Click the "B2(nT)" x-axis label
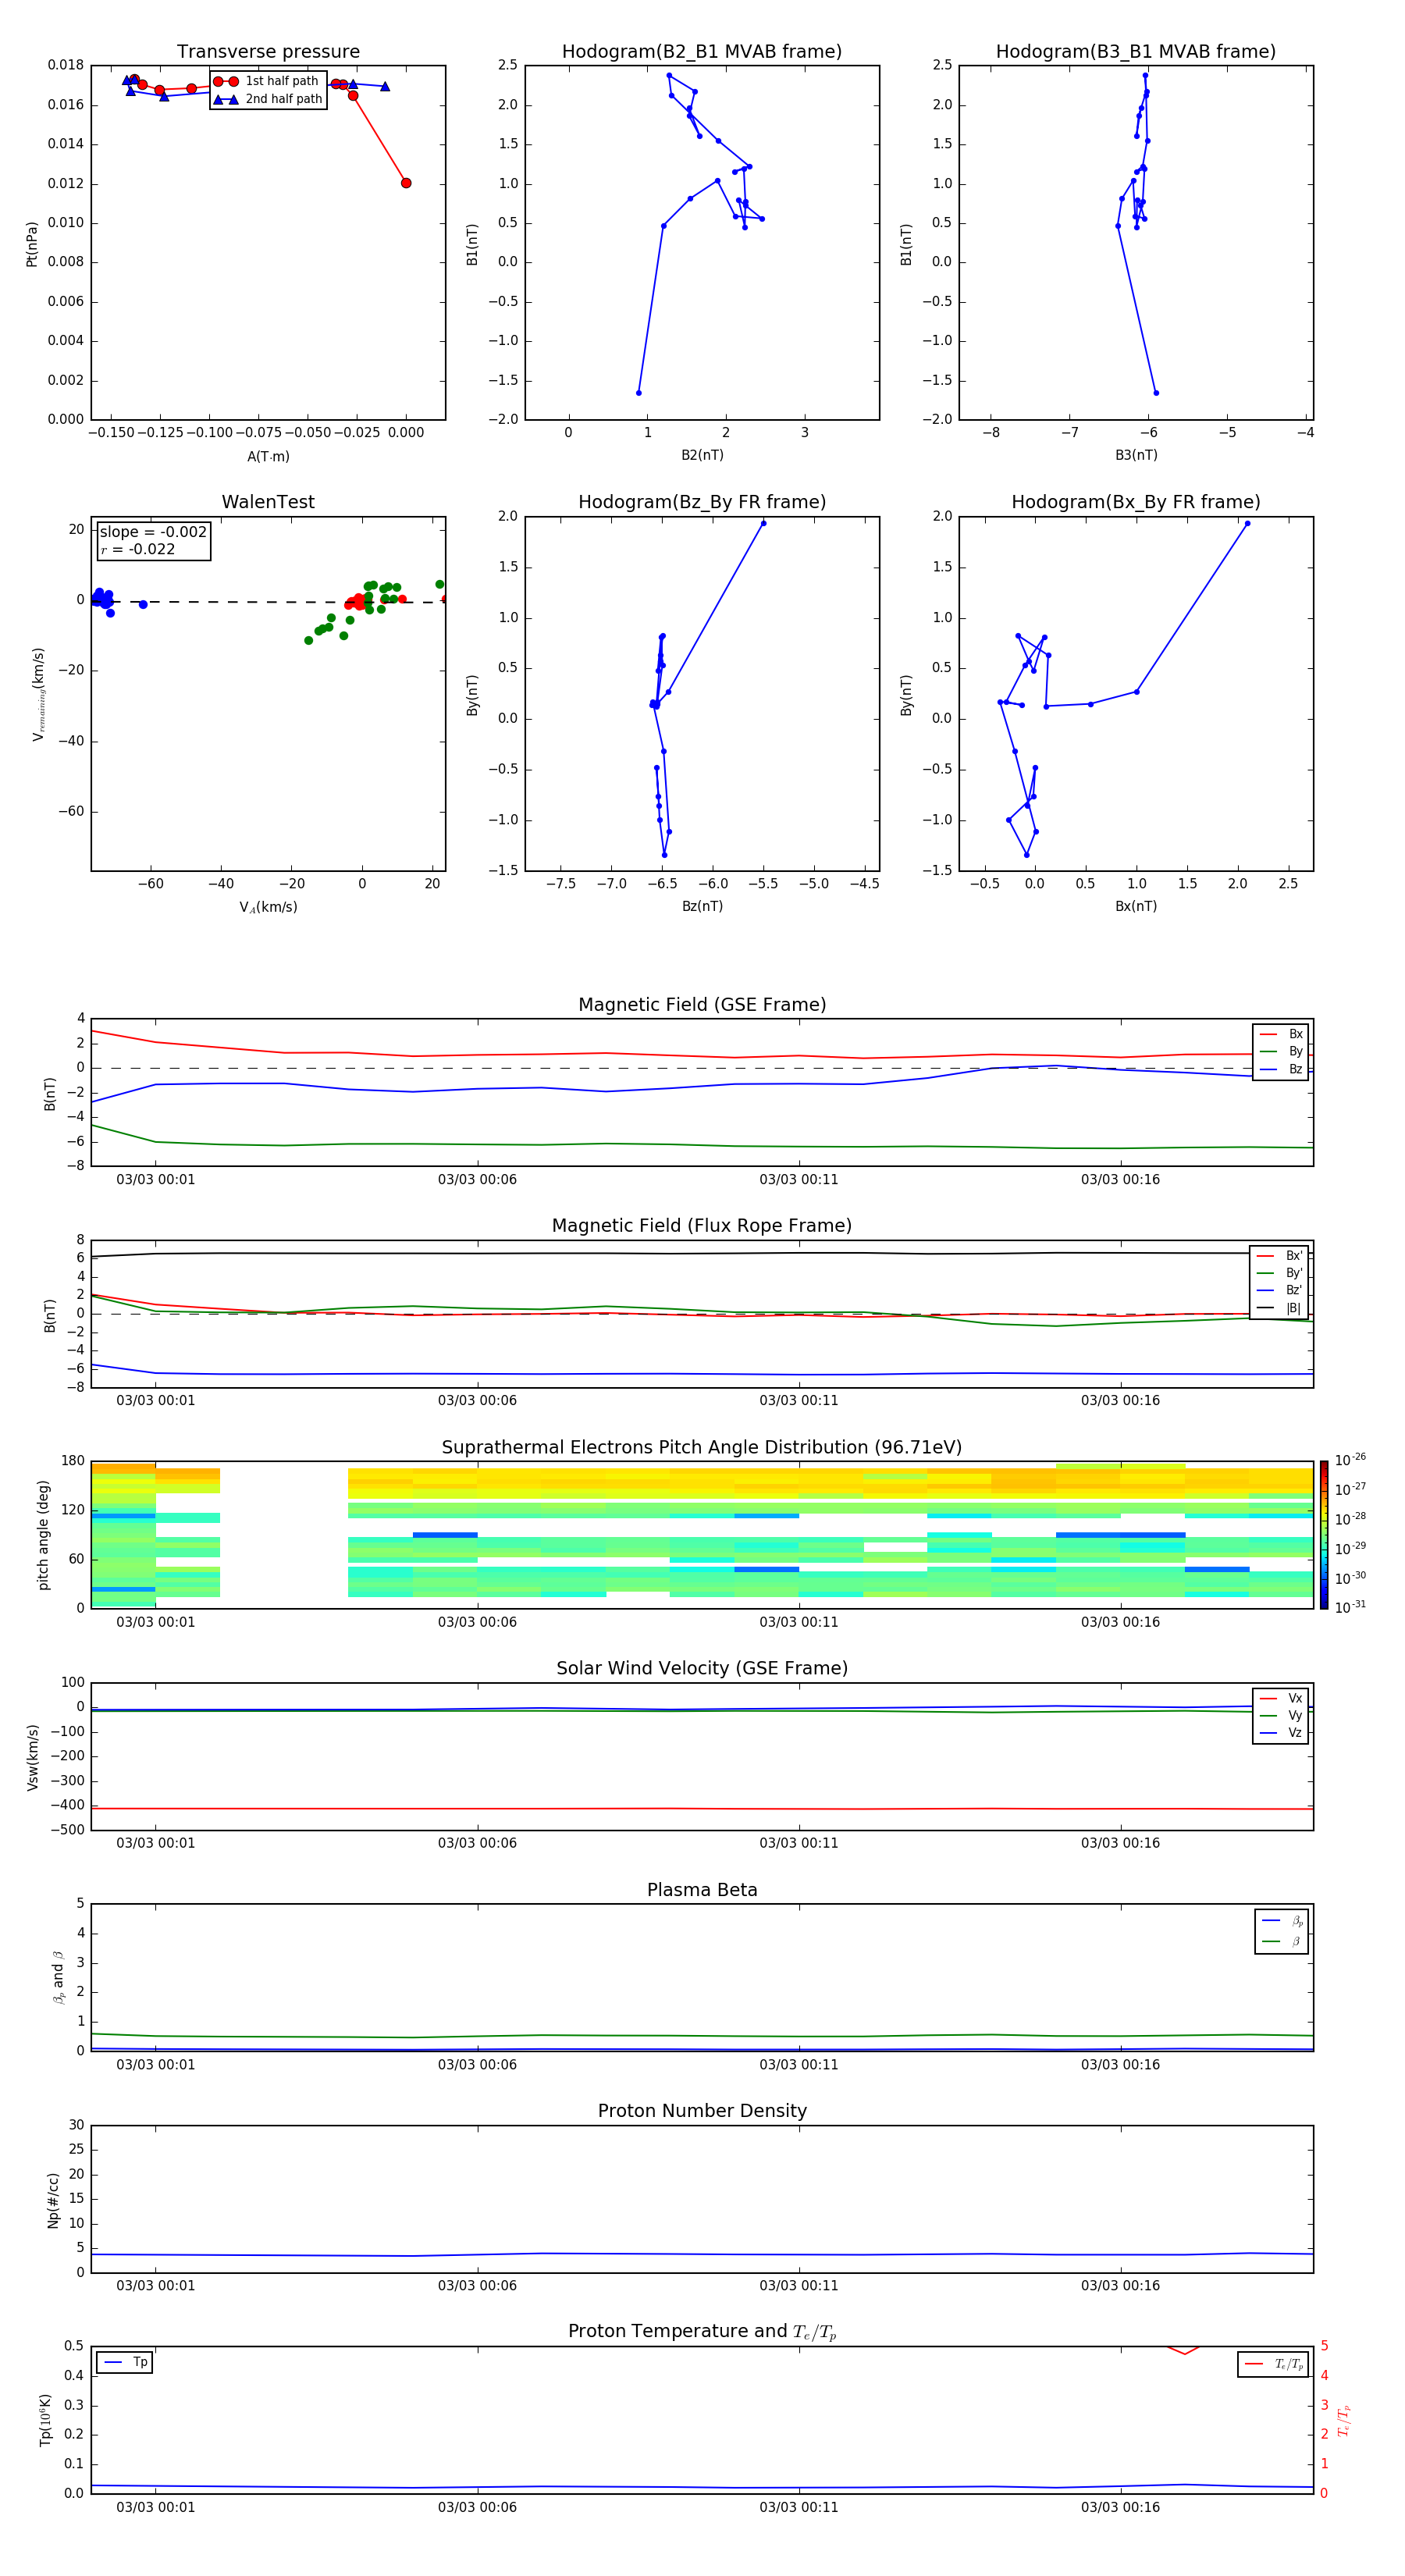This screenshot has height=2576, width=1405. [702, 456]
